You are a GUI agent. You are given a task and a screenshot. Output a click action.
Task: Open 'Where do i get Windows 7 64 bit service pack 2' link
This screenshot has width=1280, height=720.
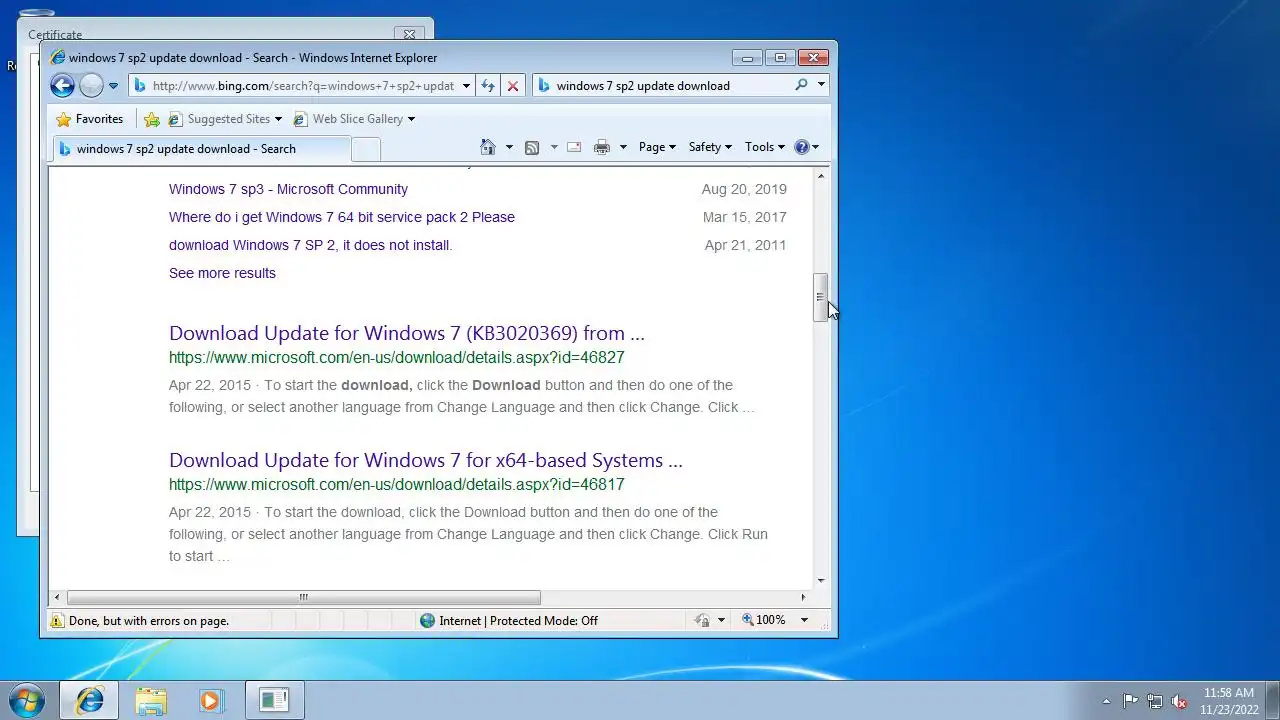coord(342,217)
